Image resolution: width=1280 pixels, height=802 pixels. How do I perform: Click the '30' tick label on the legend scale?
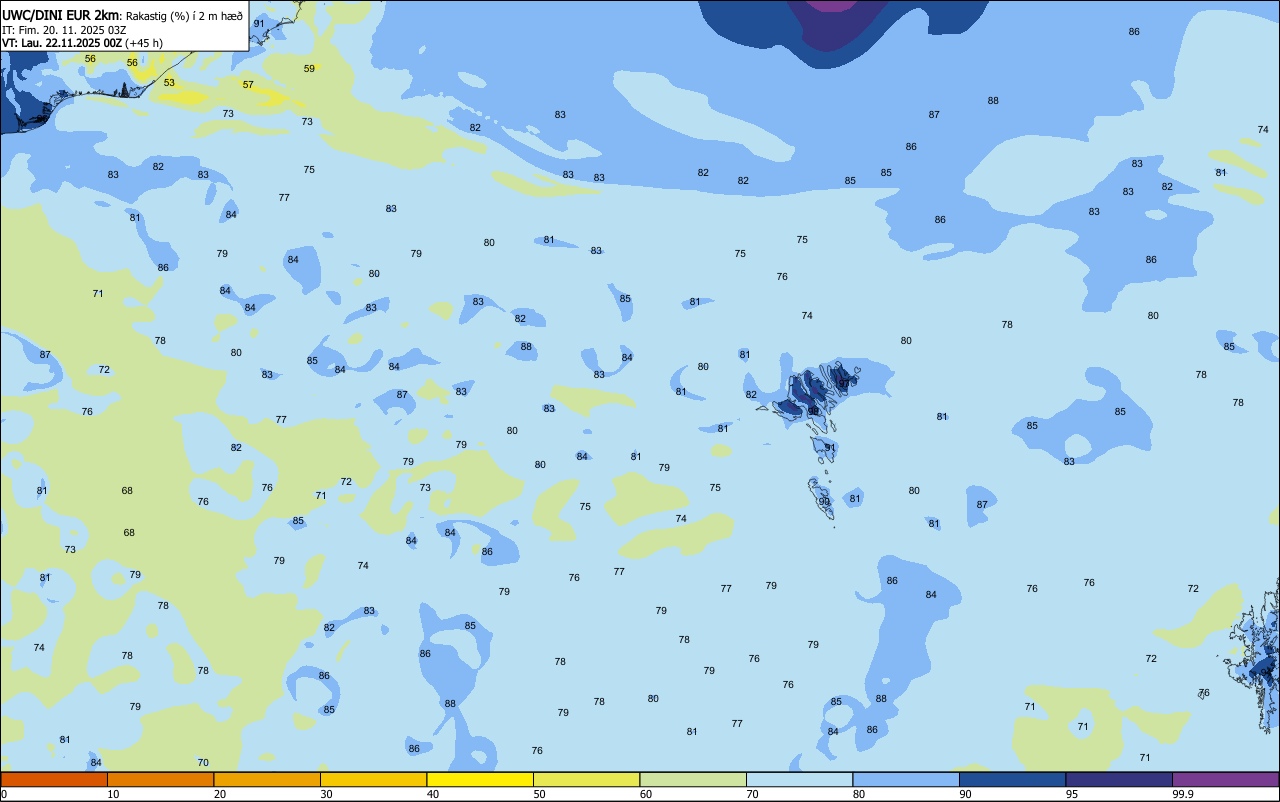pos(327,794)
